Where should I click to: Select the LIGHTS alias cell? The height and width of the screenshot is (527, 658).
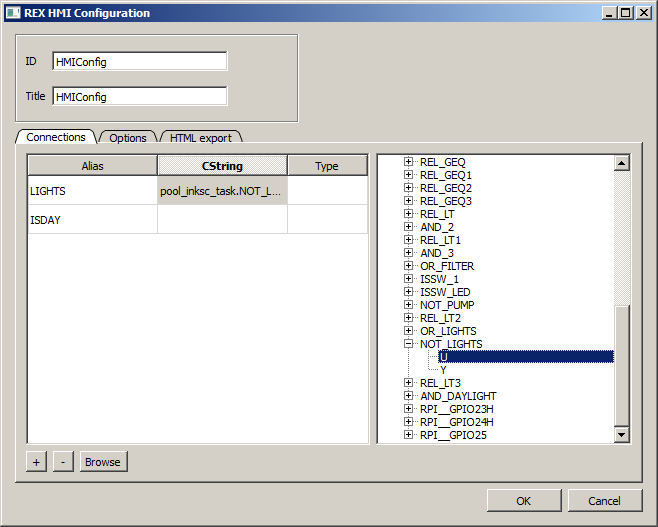(x=92, y=191)
